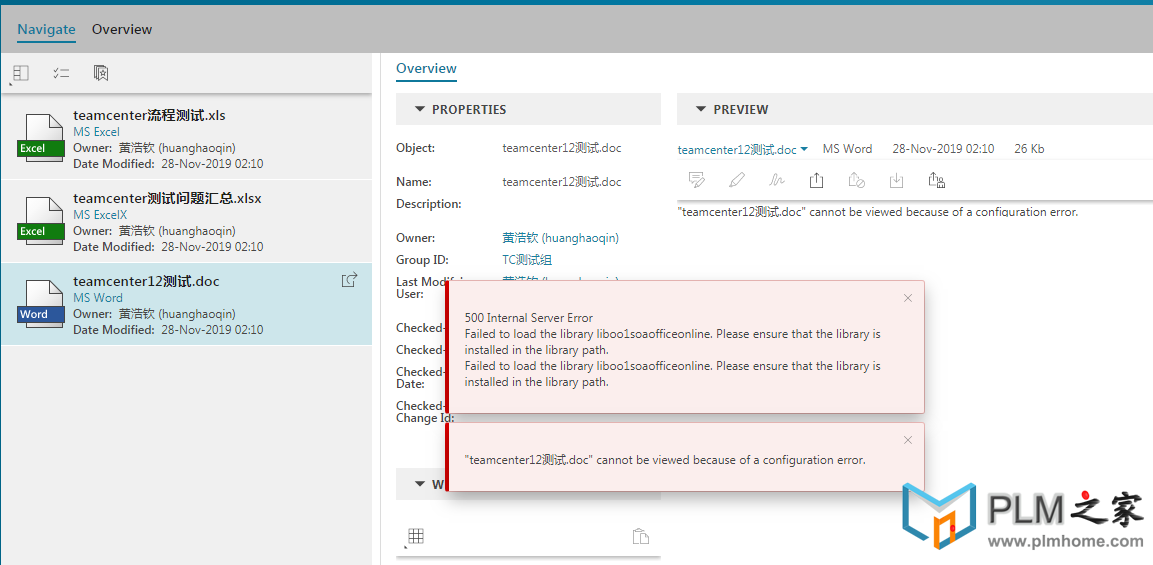Click MS Word label in preview header
Screen dimensions: 1153x565
[x=847, y=149]
